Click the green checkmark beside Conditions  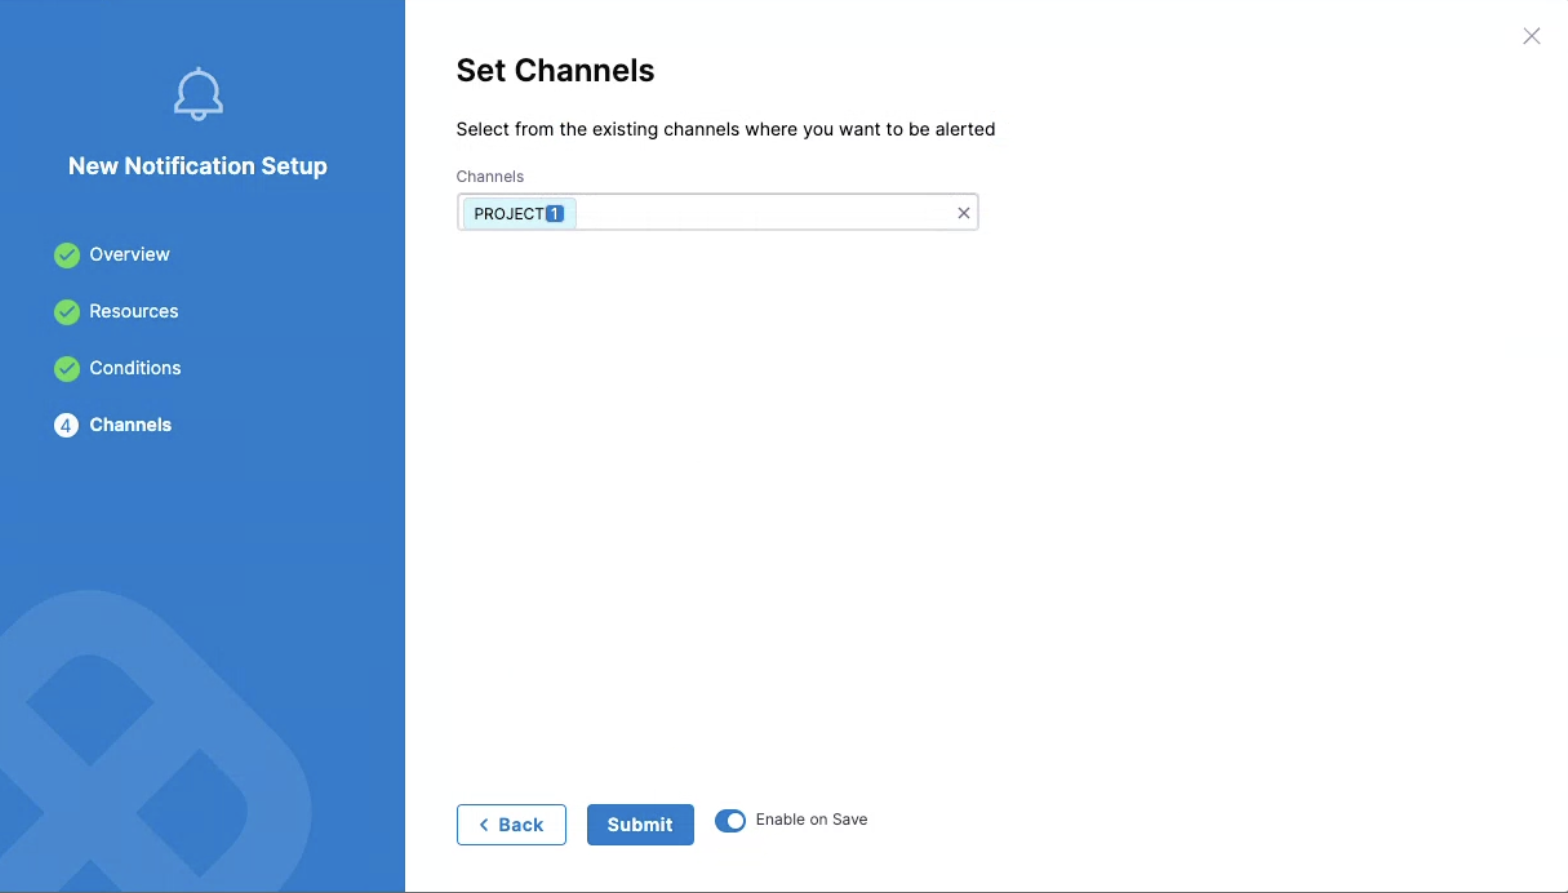(67, 369)
